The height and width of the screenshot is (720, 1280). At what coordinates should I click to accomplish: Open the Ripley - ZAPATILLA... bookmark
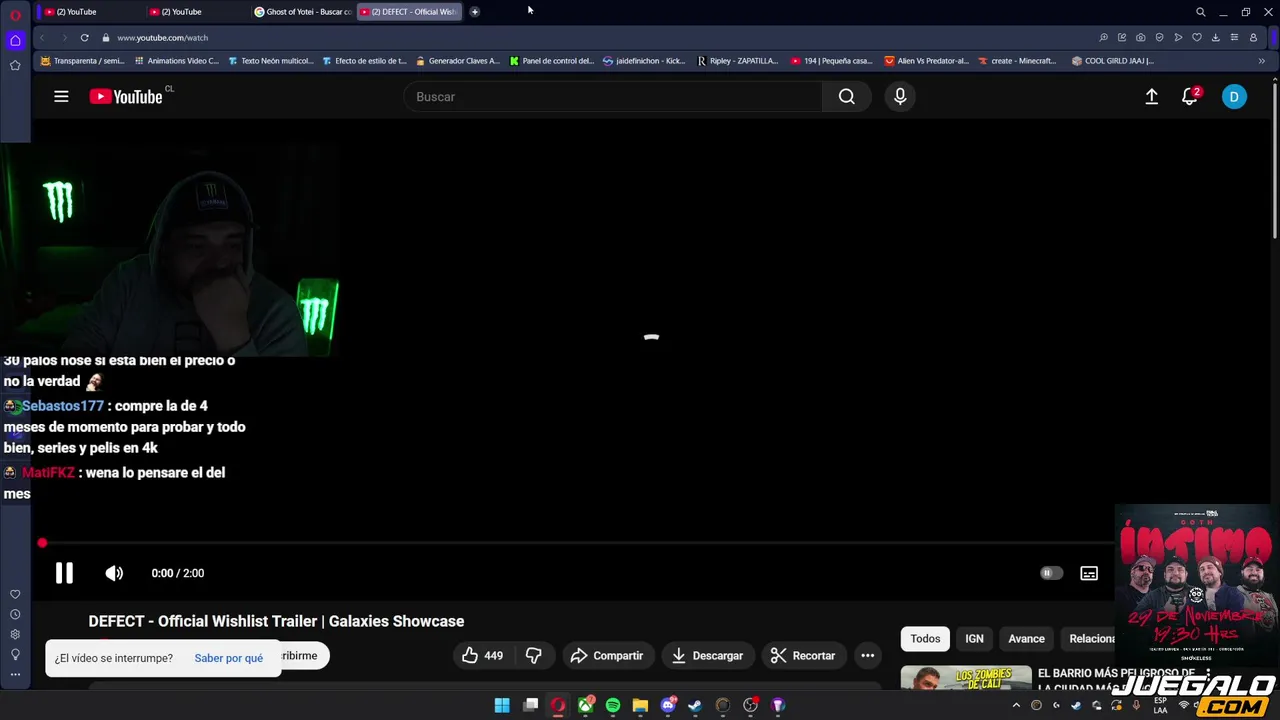pyautogui.click(x=737, y=60)
